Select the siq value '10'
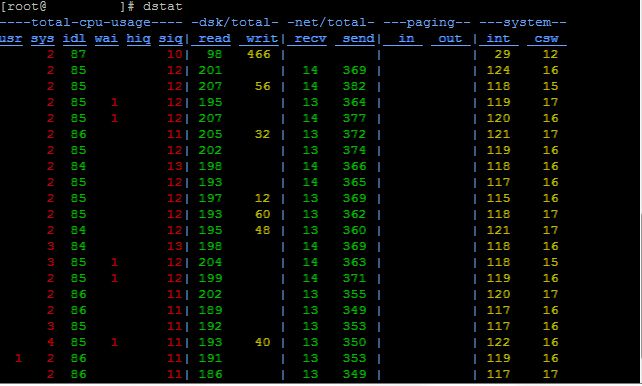 [174, 54]
